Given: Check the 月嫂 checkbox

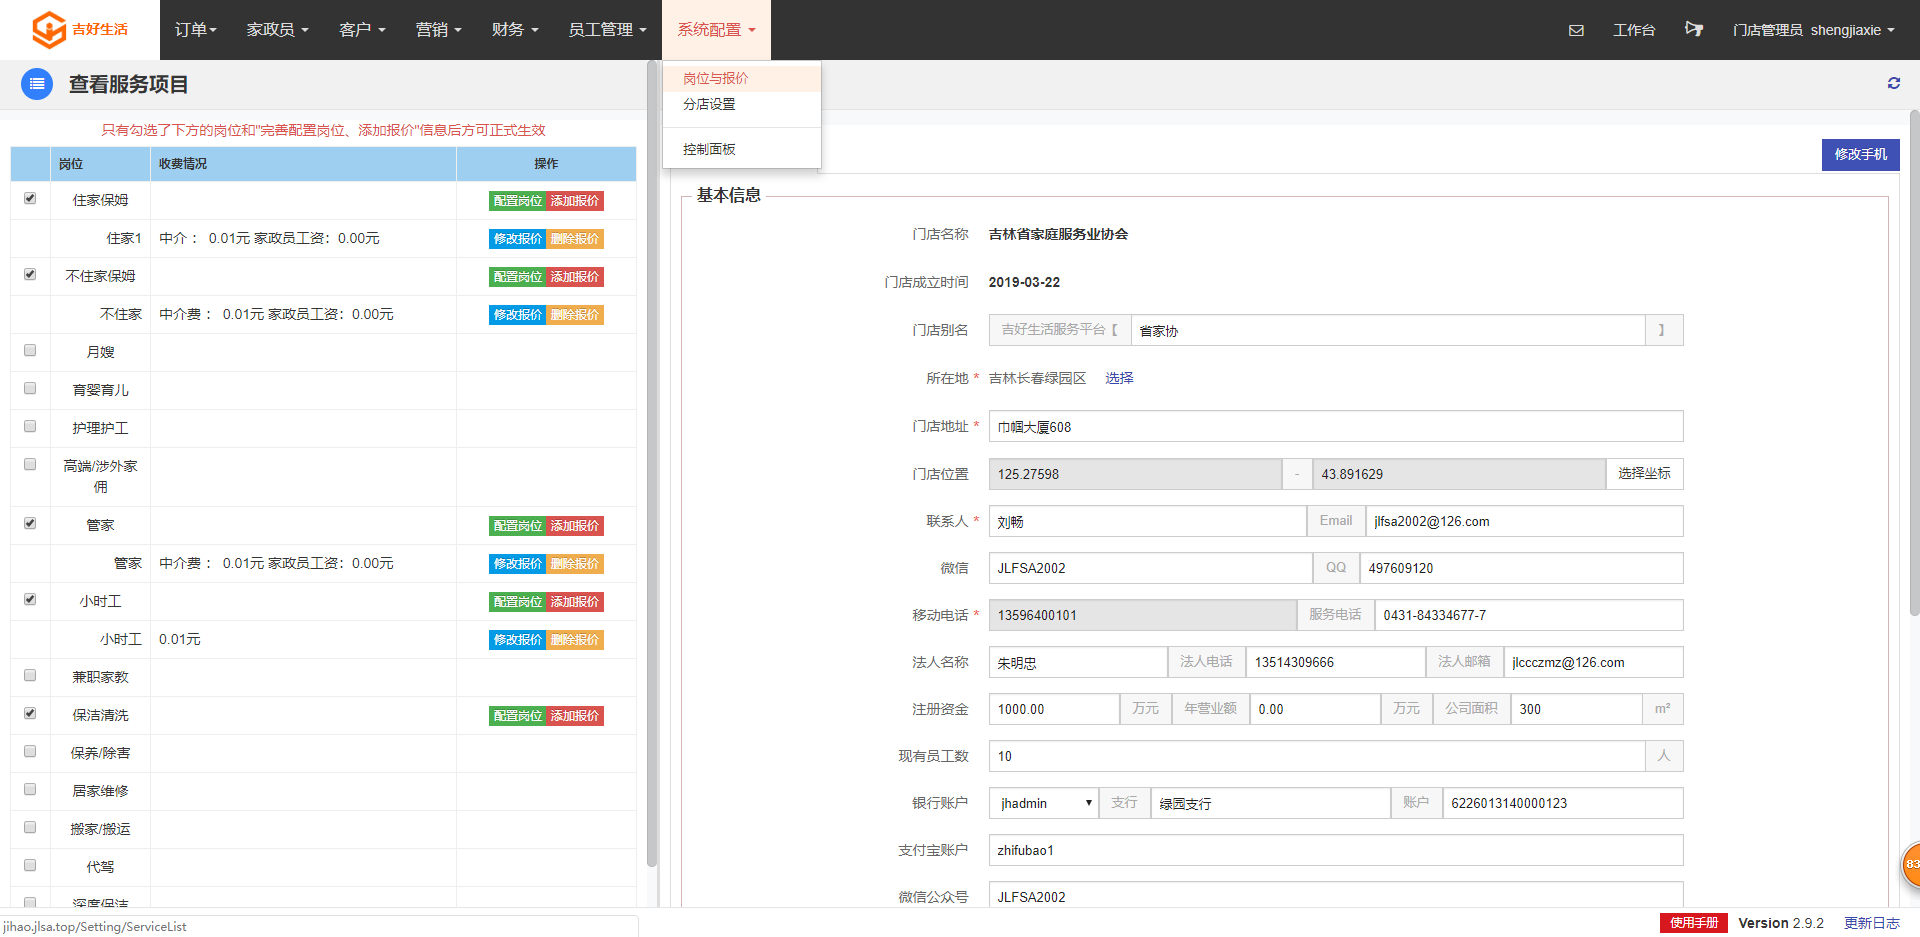Looking at the screenshot, I should coord(30,350).
